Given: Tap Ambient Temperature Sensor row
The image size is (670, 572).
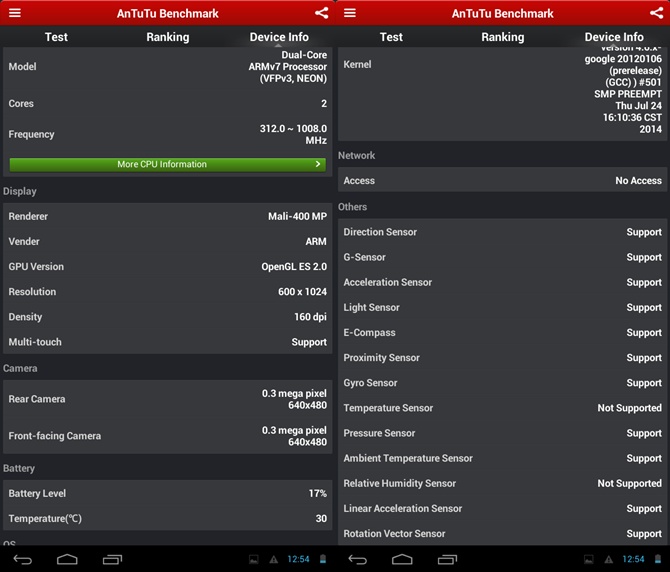Looking at the screenshot, I should coord(502,458).
